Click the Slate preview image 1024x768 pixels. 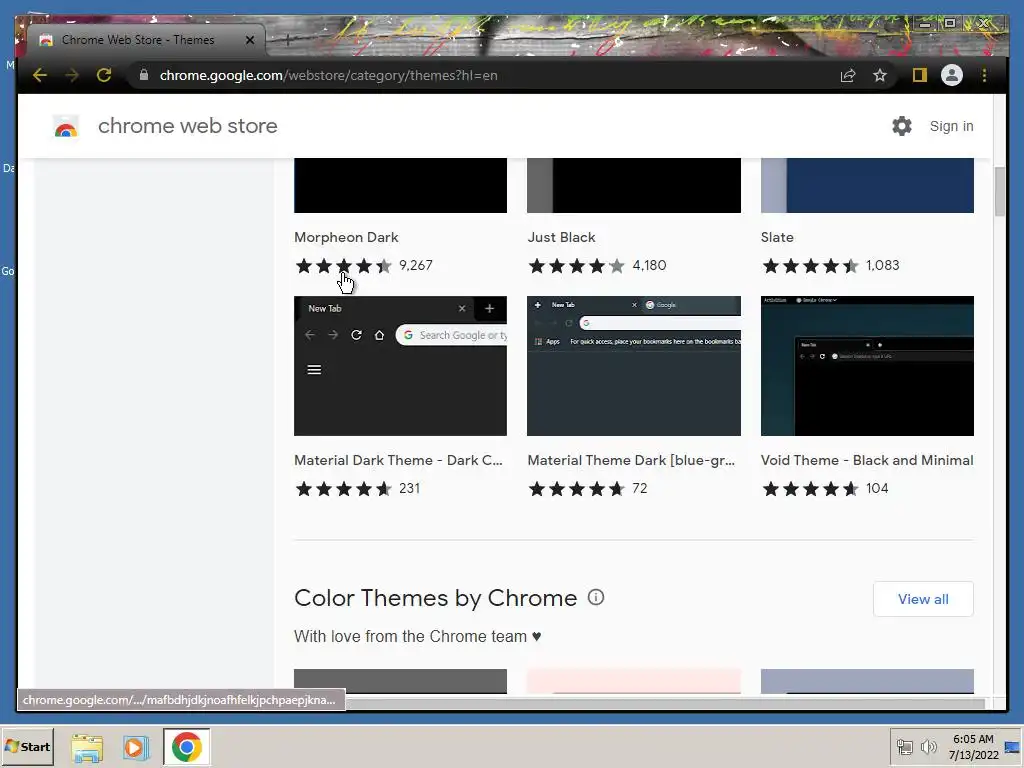pyautogui.click(x=867, y=185)
